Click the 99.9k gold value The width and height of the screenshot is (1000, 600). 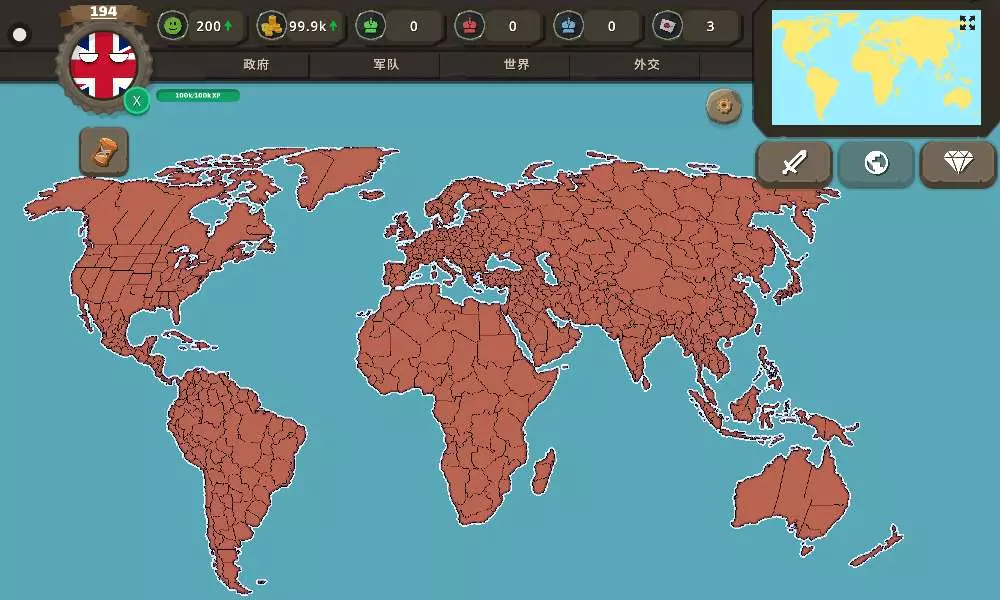(x=307, y=26)
